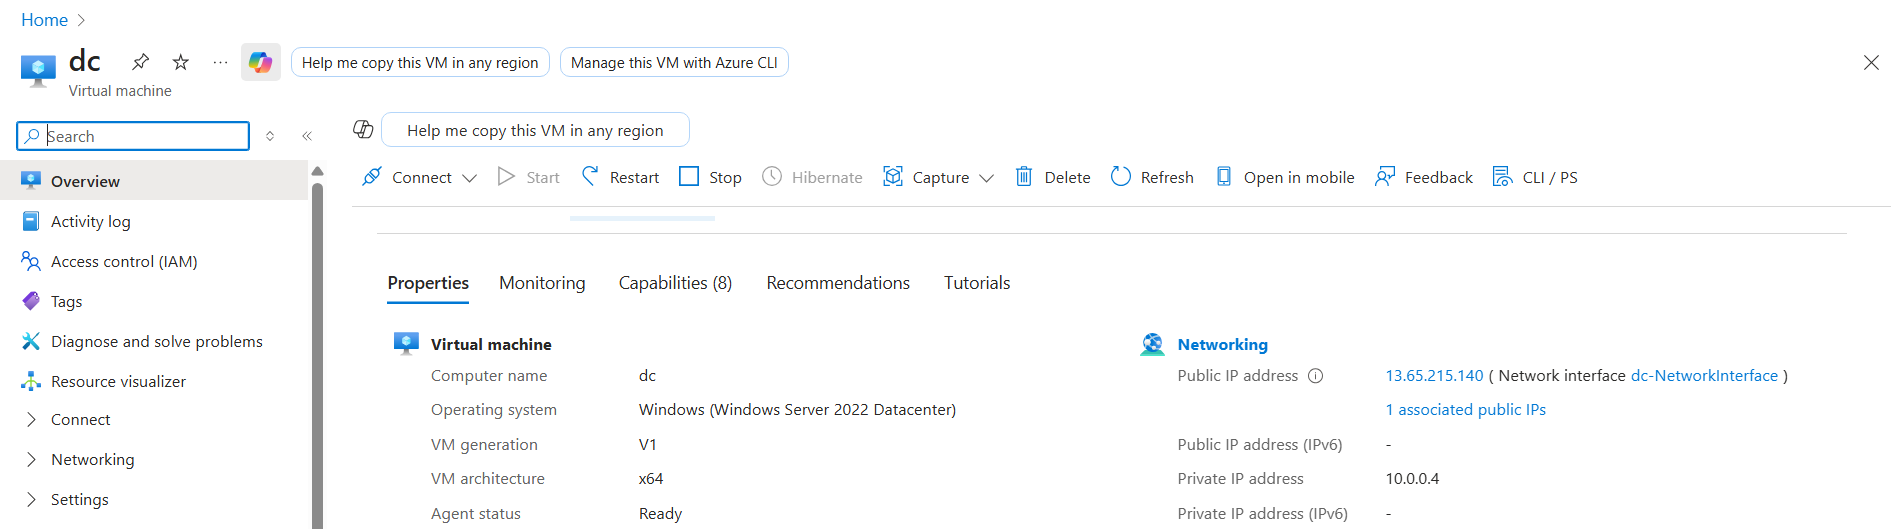The height and width of the screenshot is (529, 1891).
Task: Click the Connect plug icon in toolbar
Action: click(x=372, y=177)
